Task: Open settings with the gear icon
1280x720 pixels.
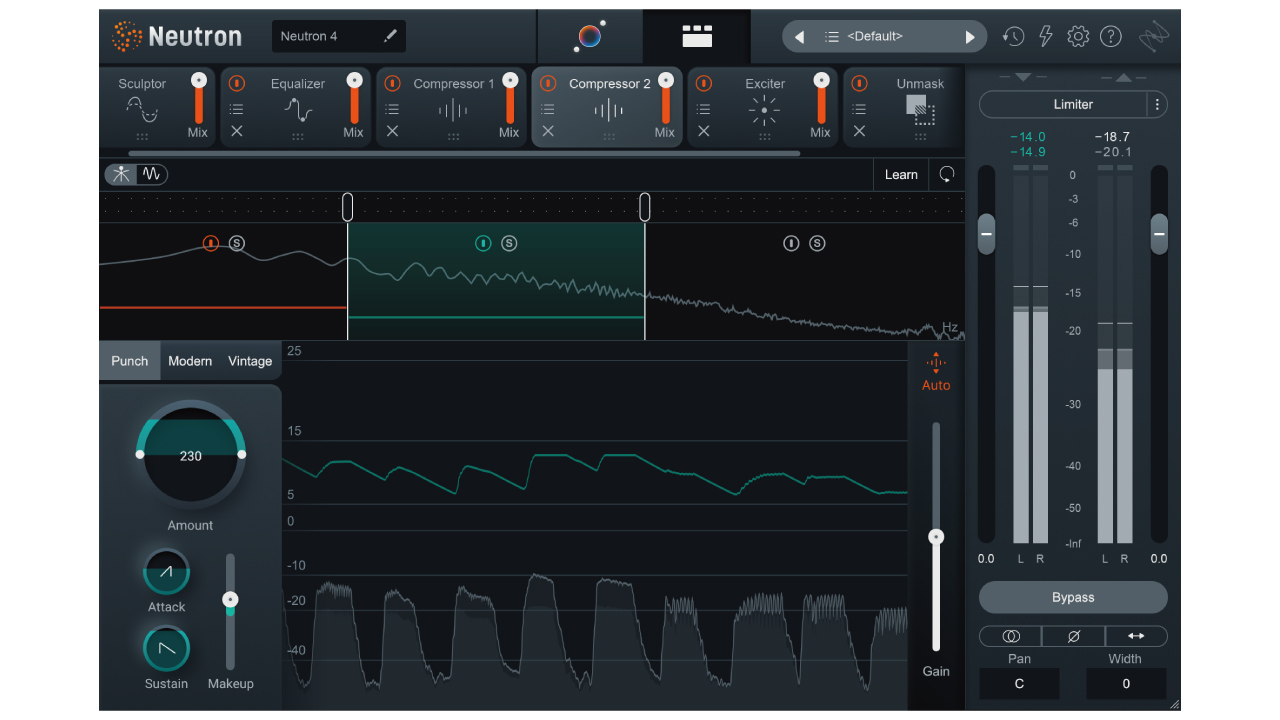Action: (1078, 37)
